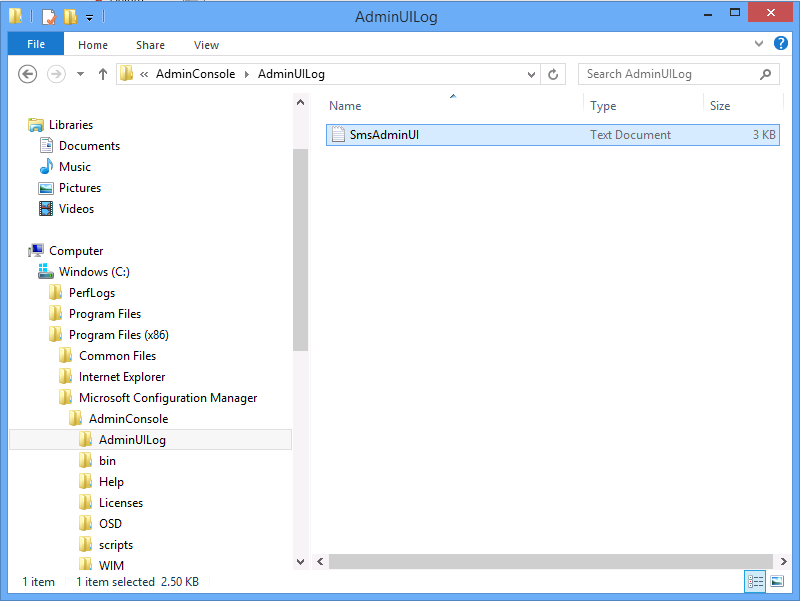Select the Windows (C:) drive
The image size is (800, 601).
coord(94,272)
